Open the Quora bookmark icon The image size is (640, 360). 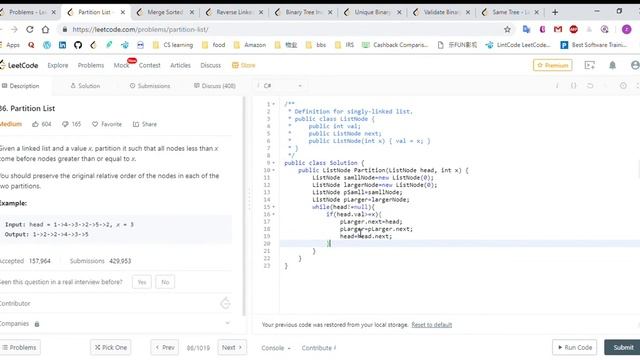coord(31,45)
